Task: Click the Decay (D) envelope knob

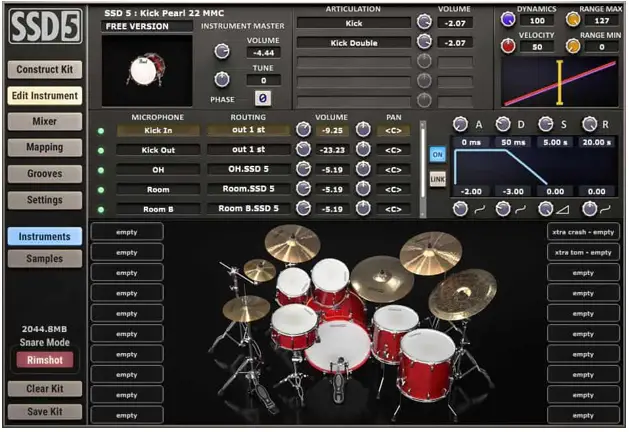Action: [503, 124]
